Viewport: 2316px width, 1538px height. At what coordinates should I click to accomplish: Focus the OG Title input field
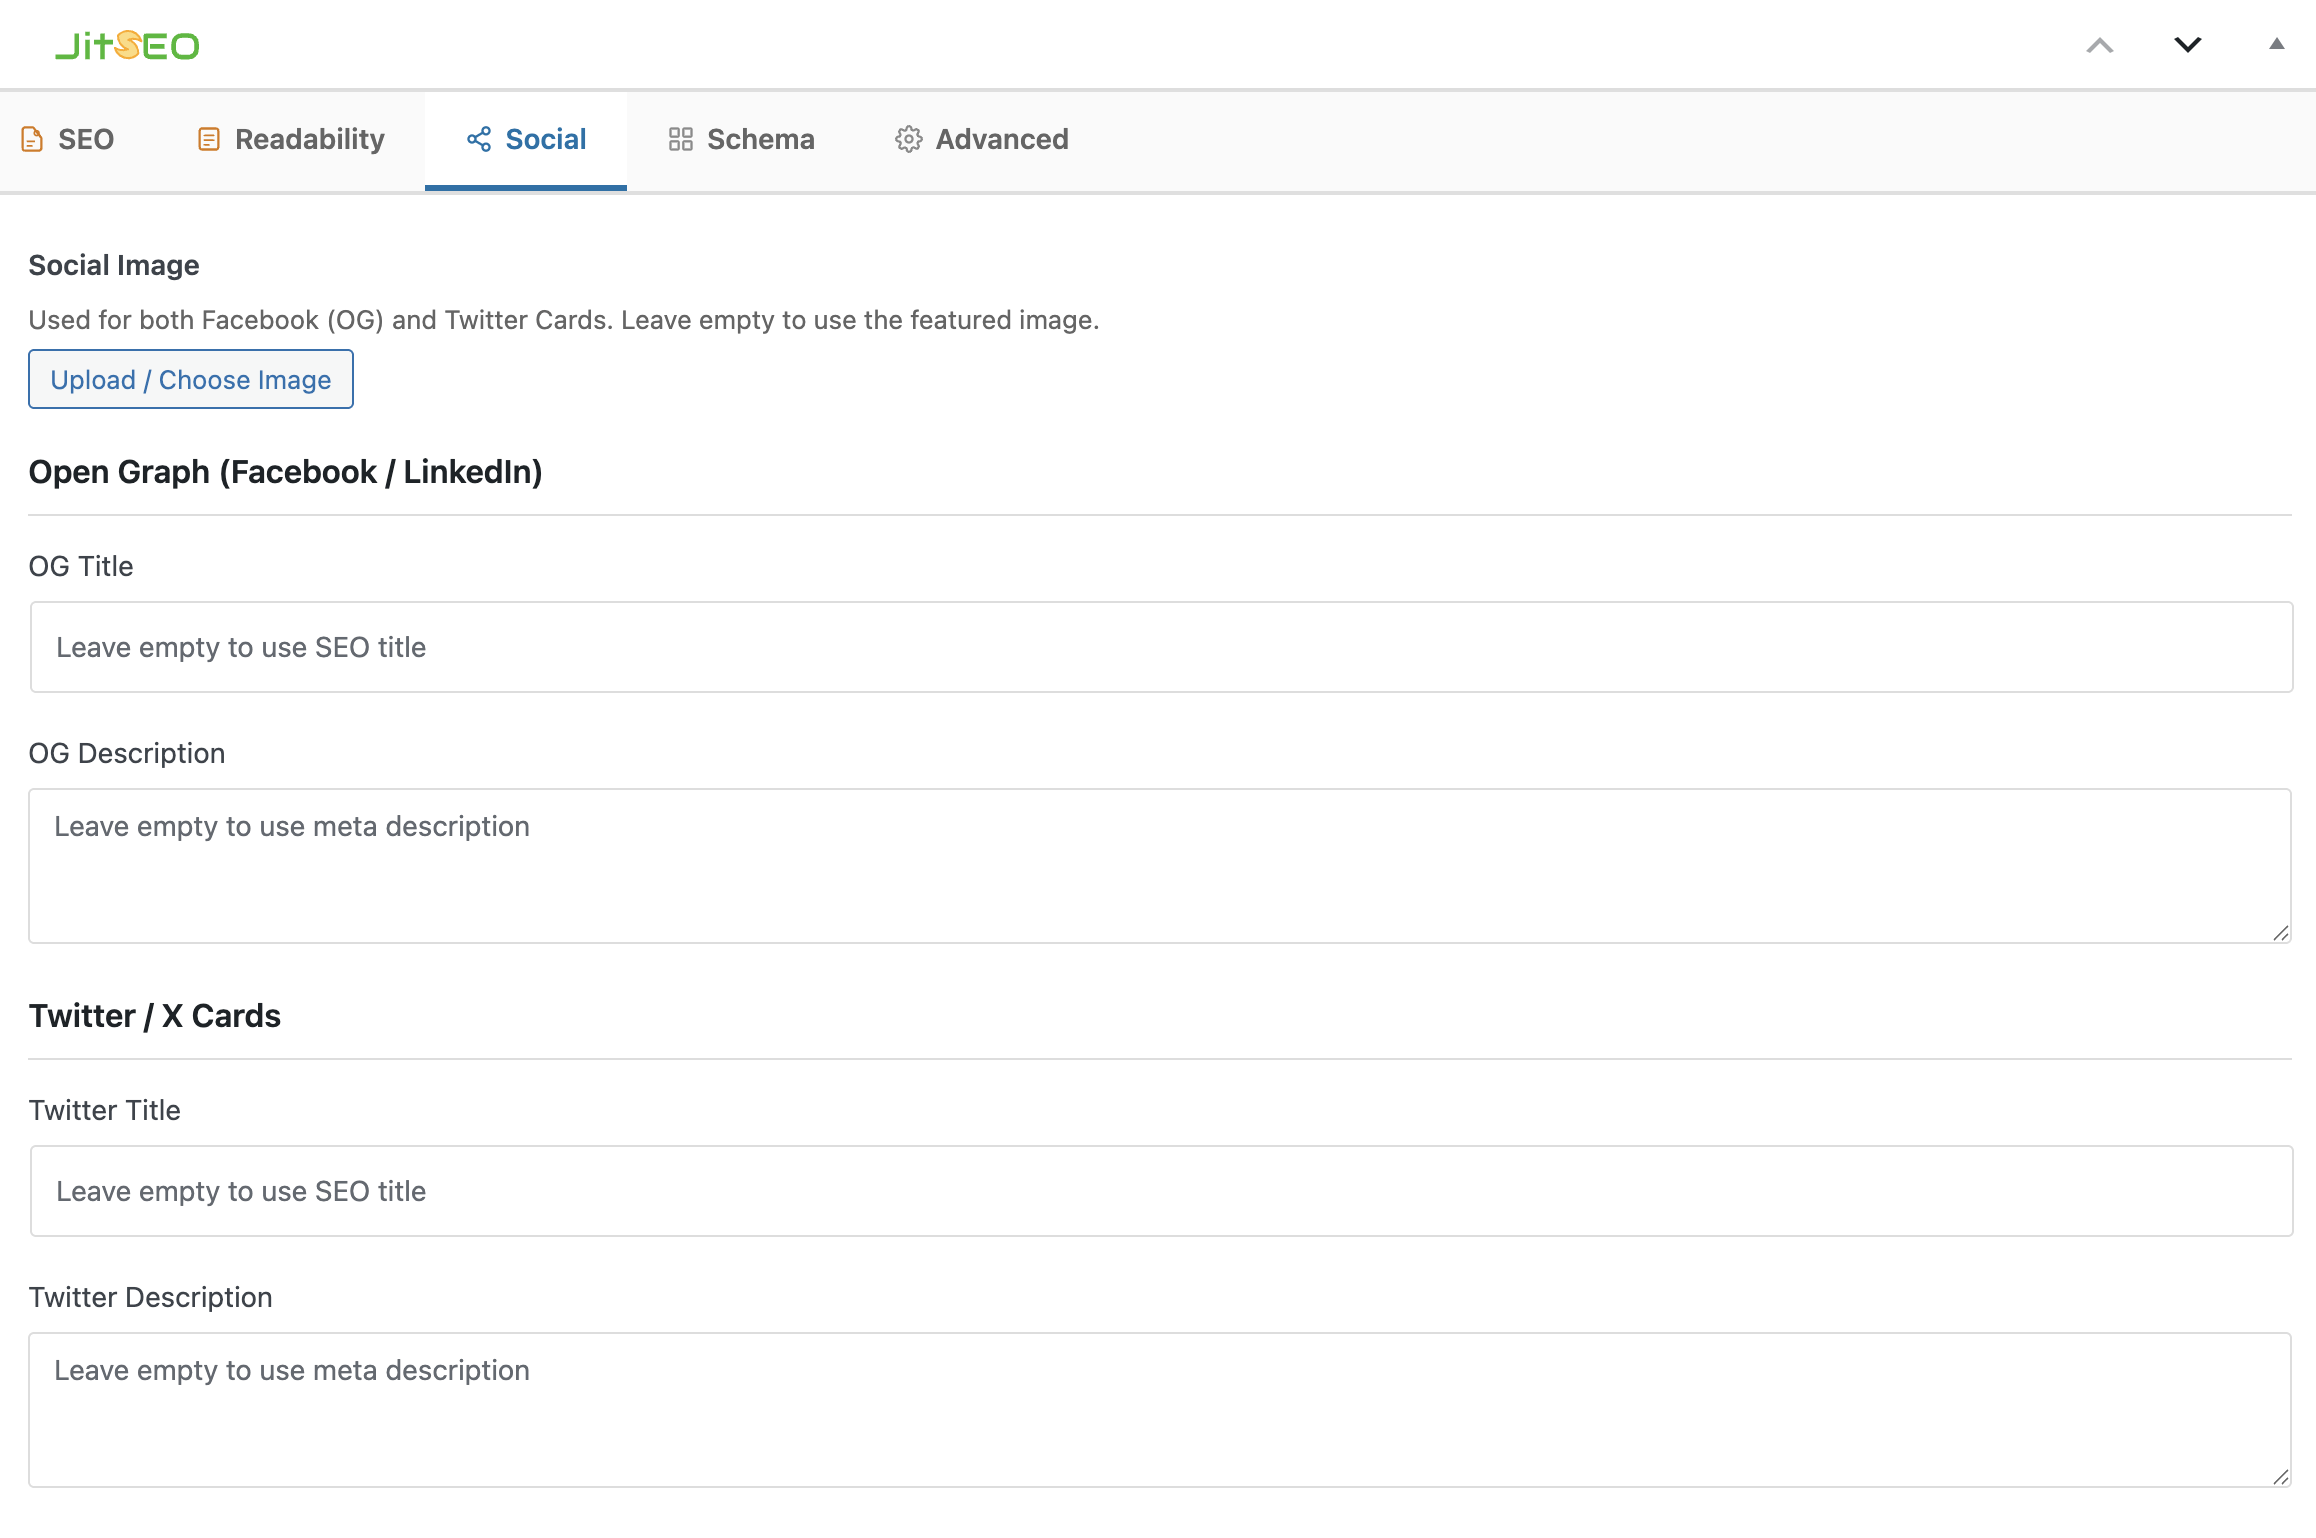click(x=1160, y=647)
